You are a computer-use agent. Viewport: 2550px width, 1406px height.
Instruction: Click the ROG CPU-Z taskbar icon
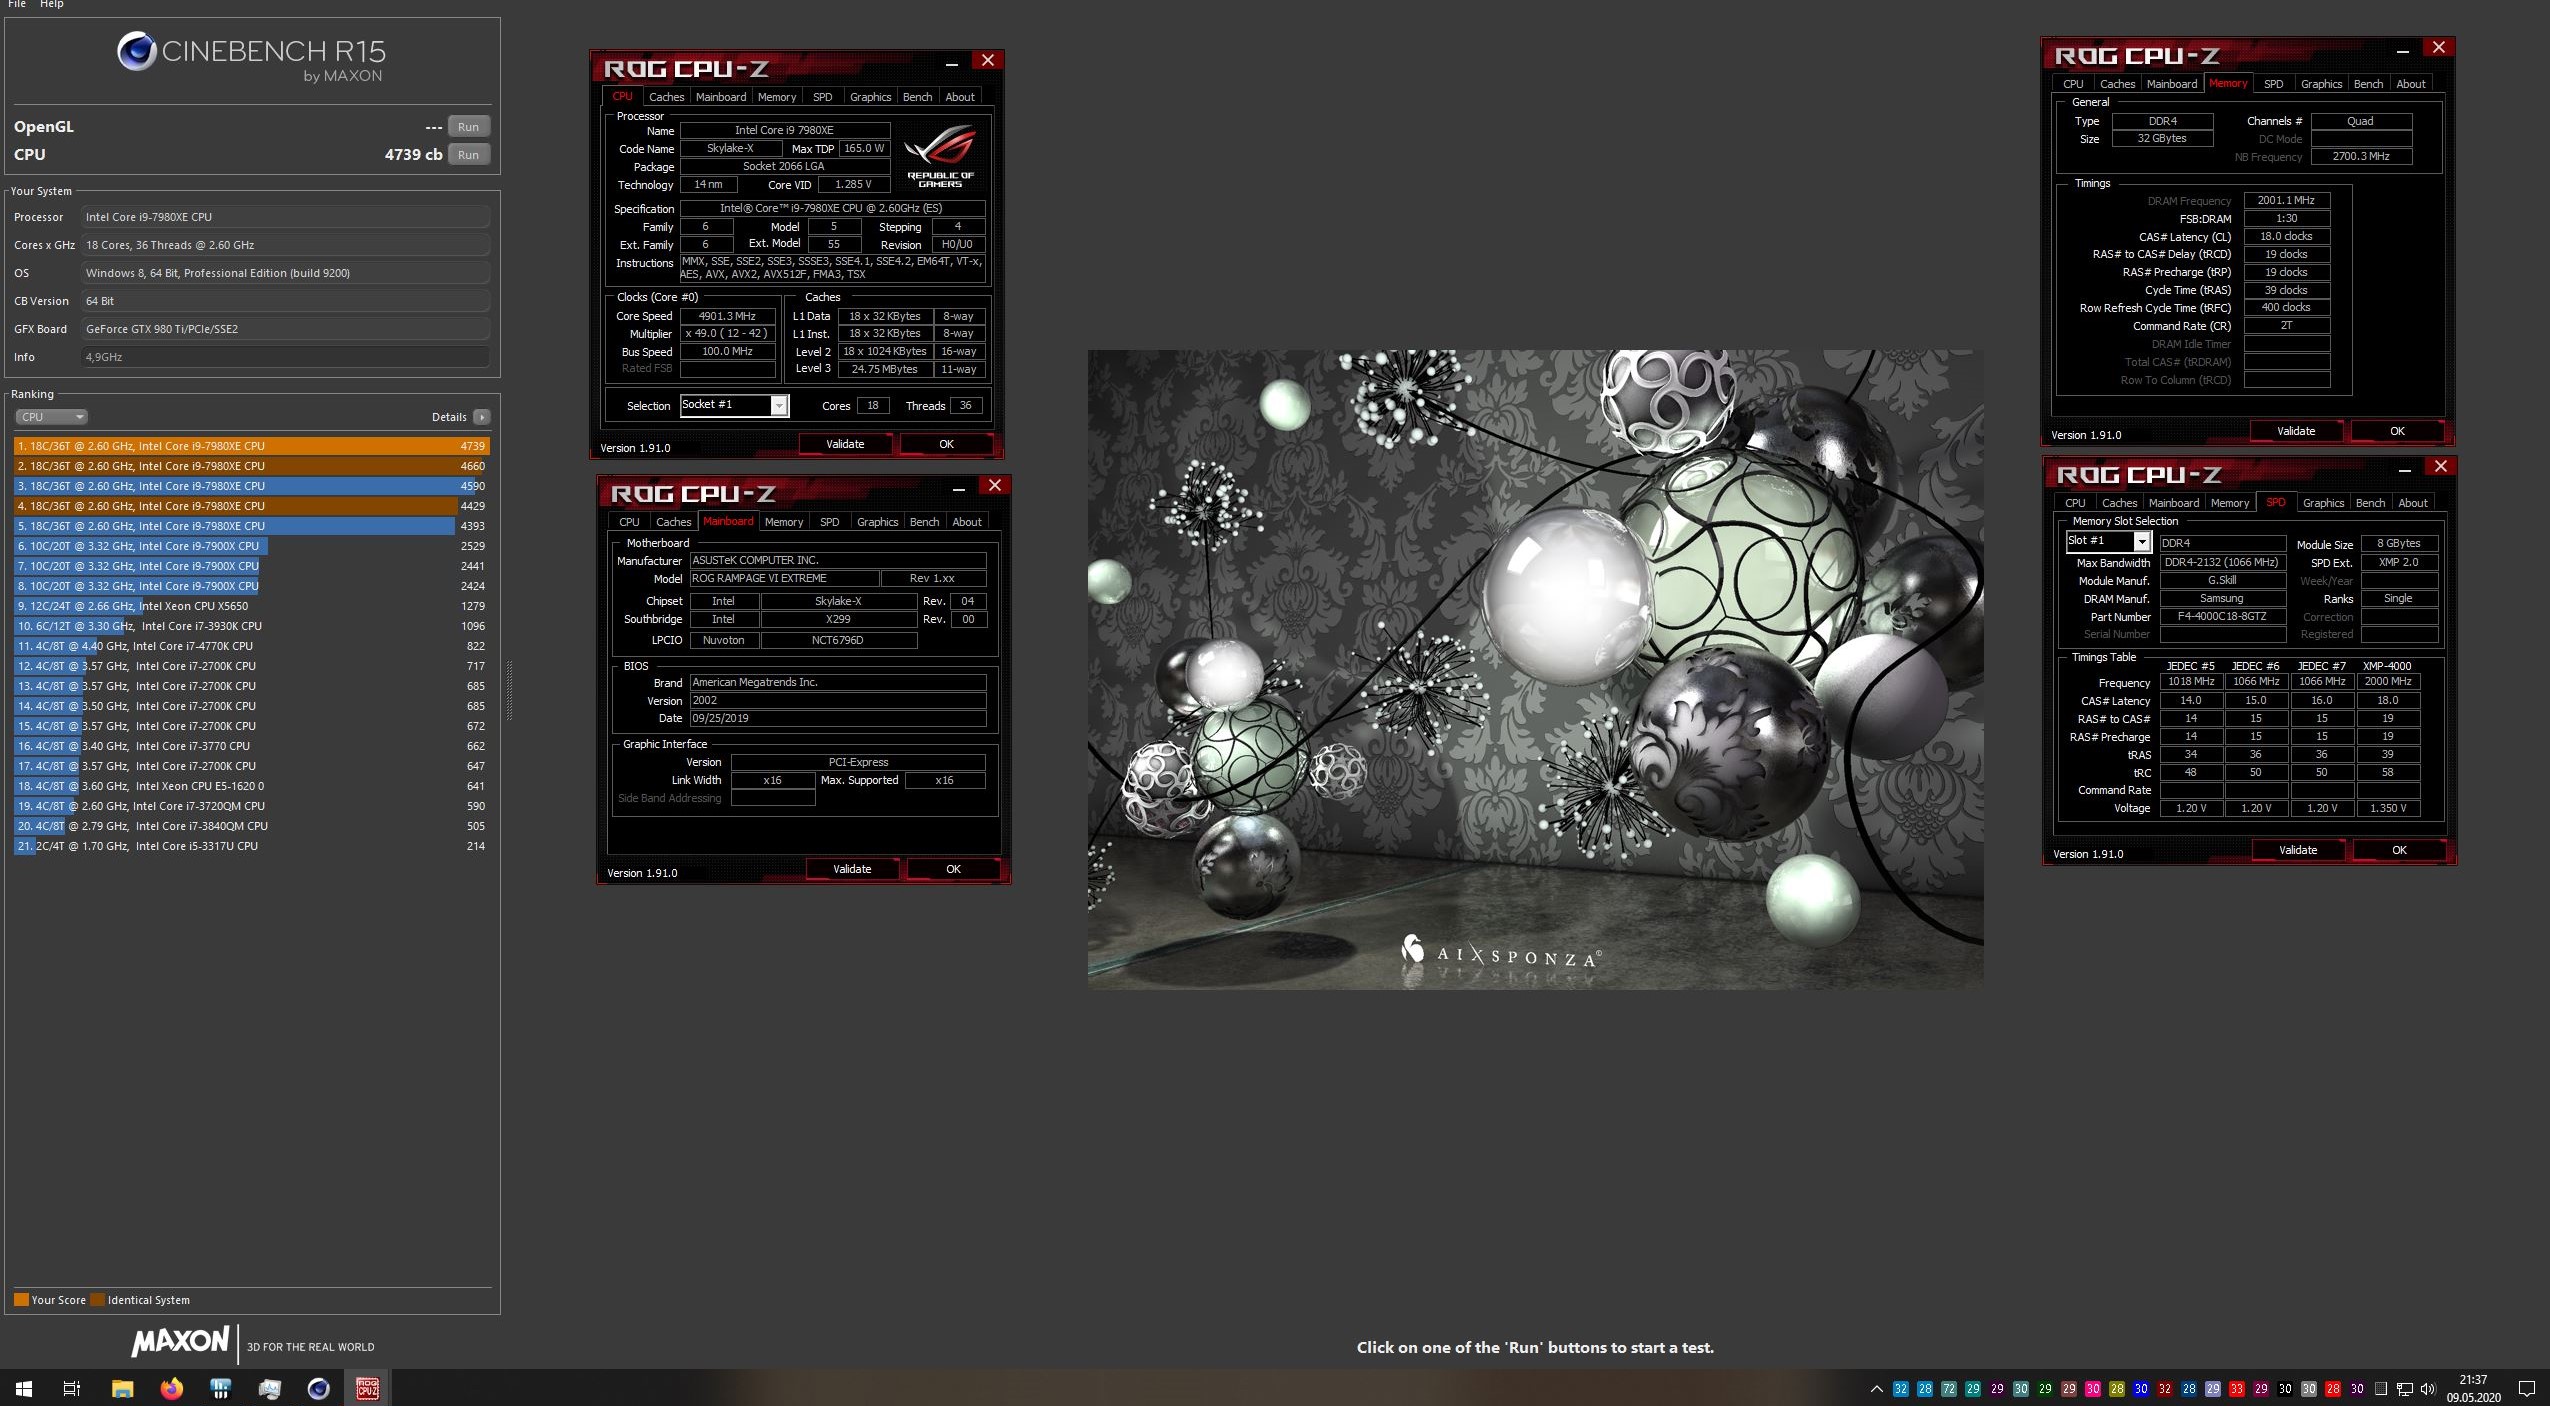368,1388
